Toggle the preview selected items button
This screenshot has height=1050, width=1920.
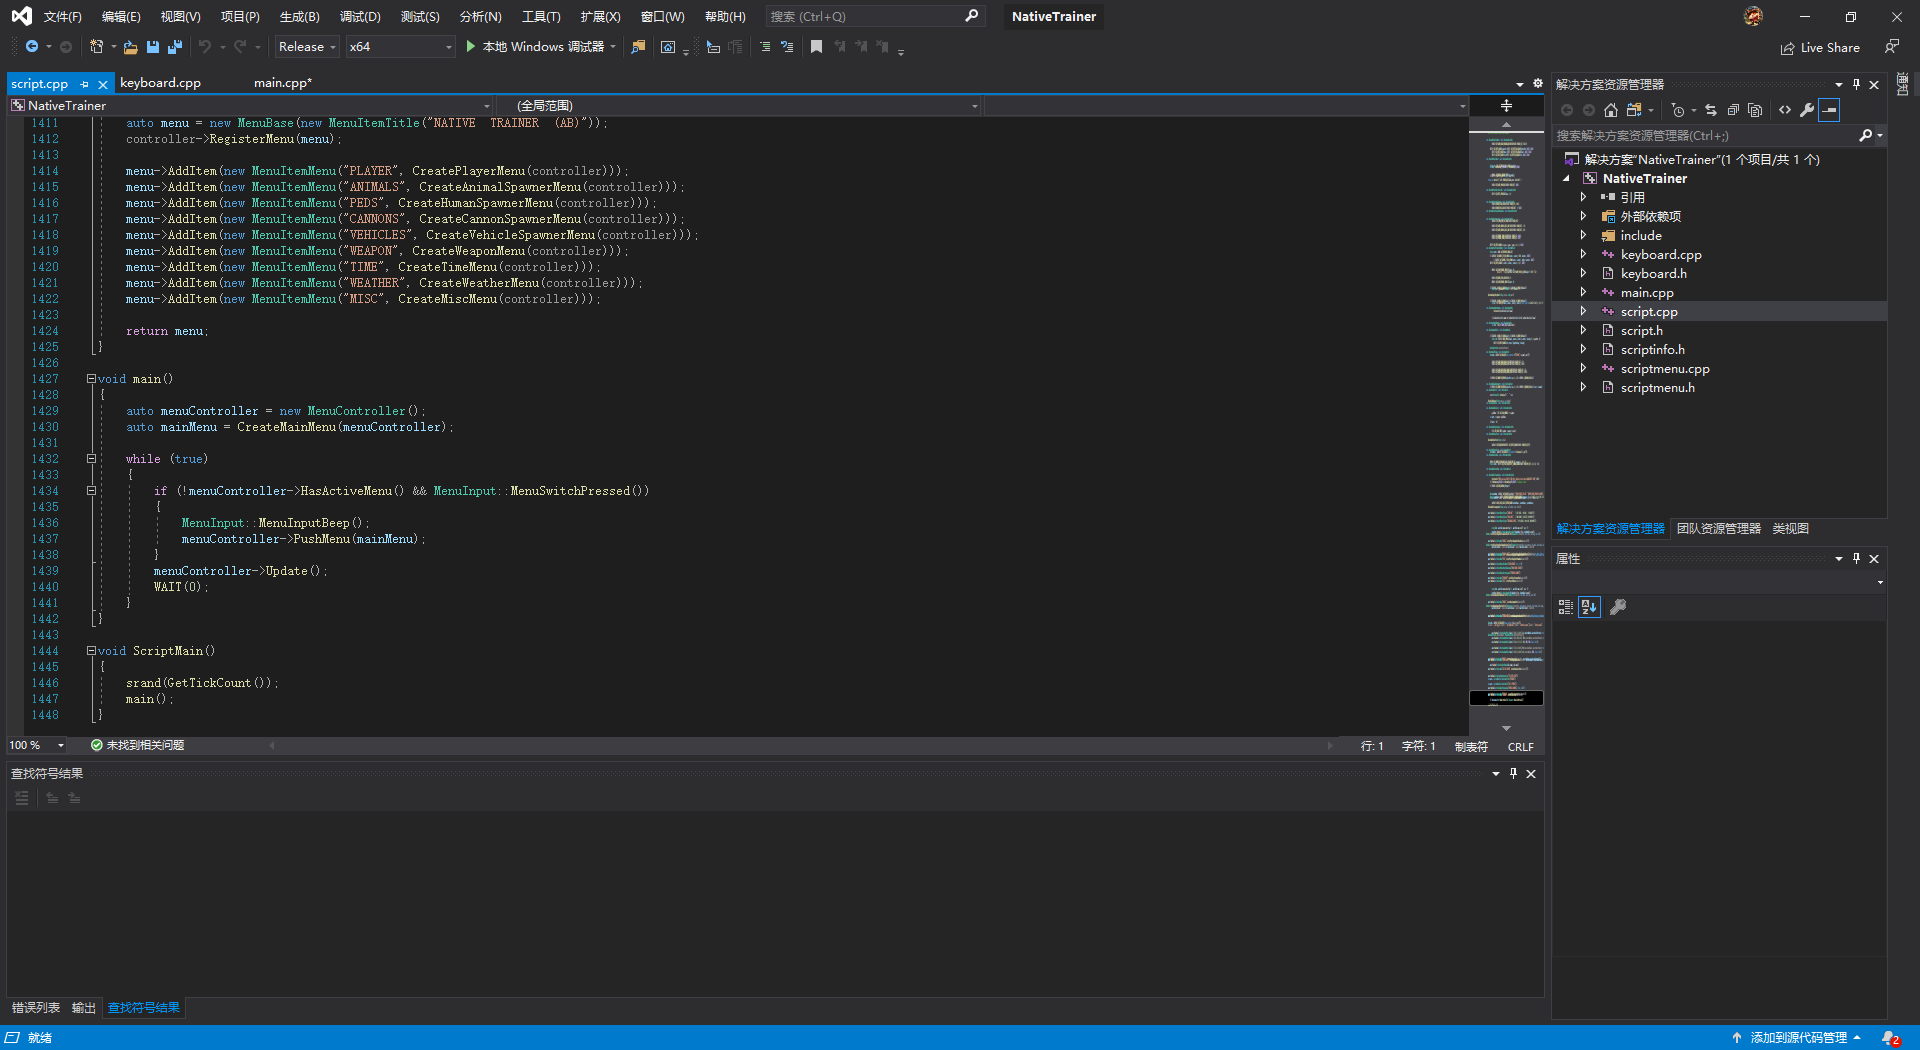[x=1829, y=110]
